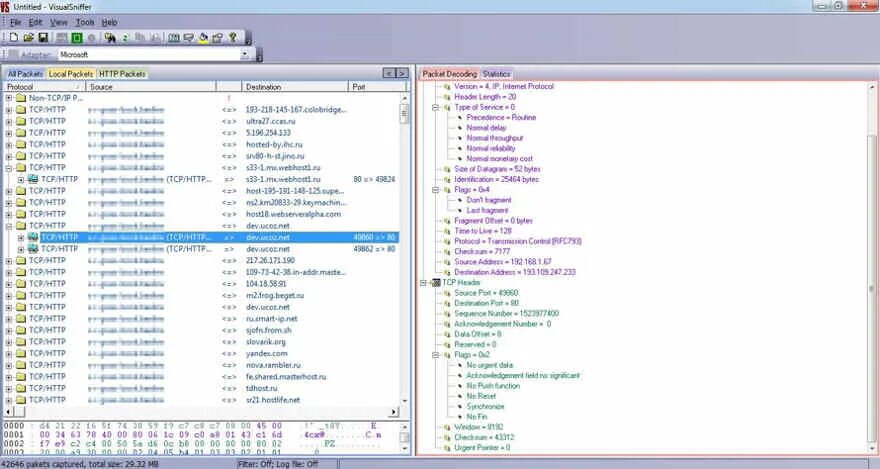Expand the ultra27.ccas.ru connection row

point(8,121)
